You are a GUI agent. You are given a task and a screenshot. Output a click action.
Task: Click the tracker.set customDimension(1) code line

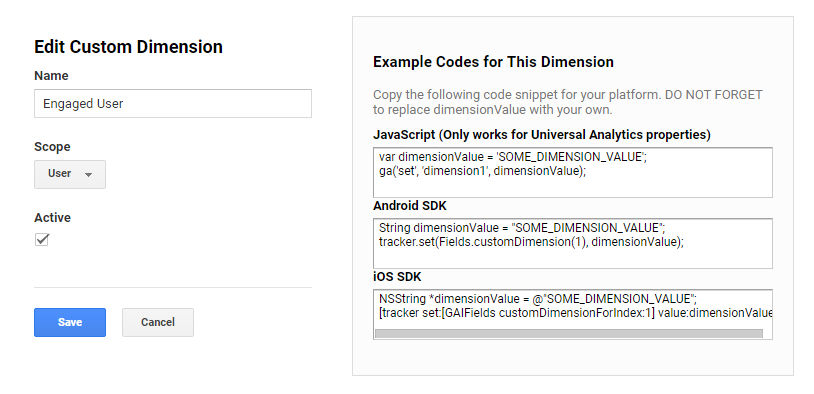pyautogui.click(x=532, y=242)
